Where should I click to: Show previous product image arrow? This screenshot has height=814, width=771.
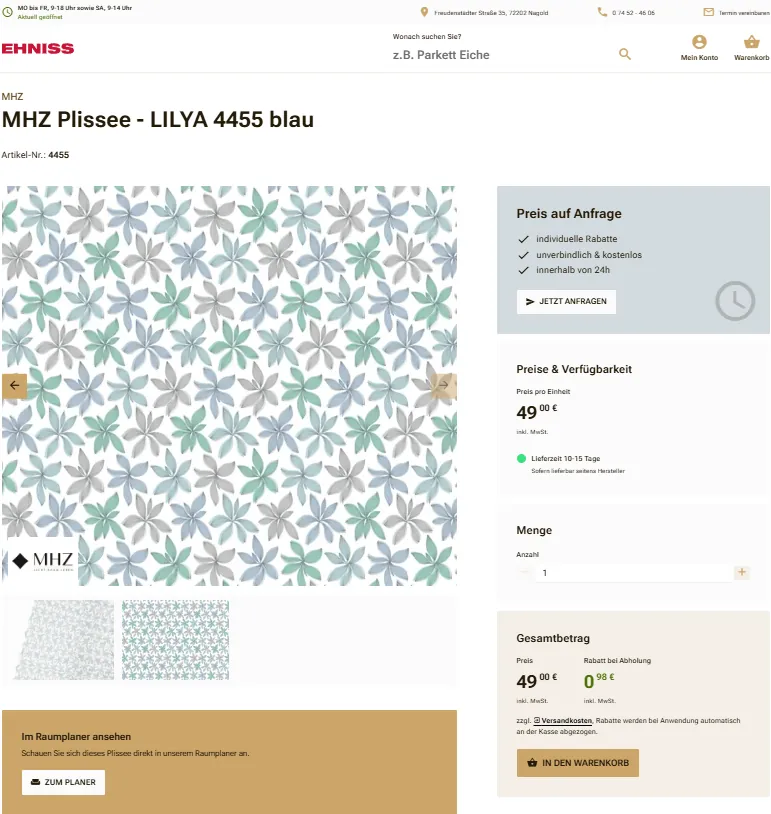[14, 385]
